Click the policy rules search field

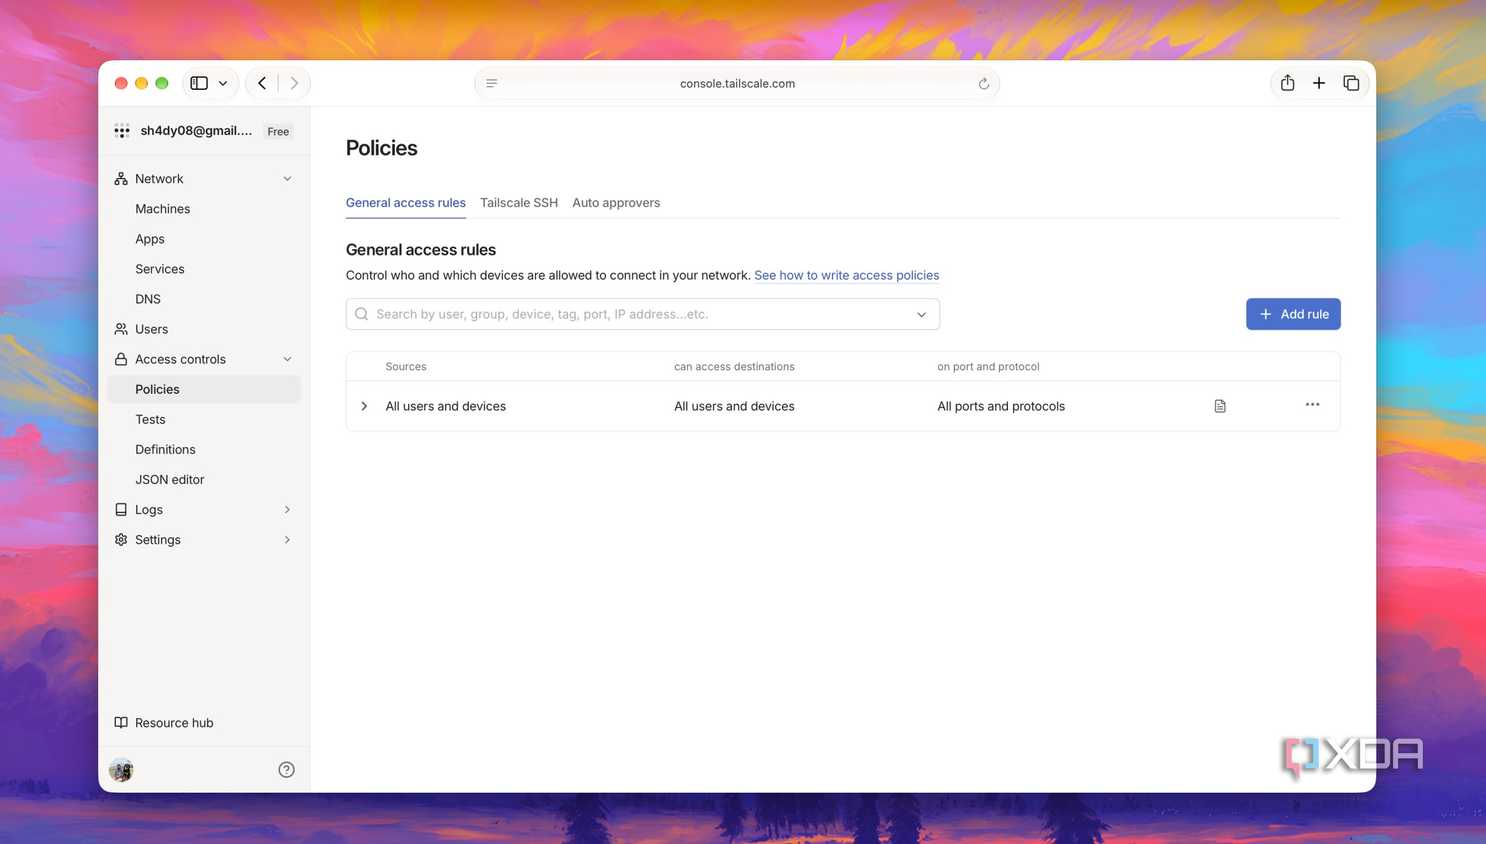click(x=643, y=314)
